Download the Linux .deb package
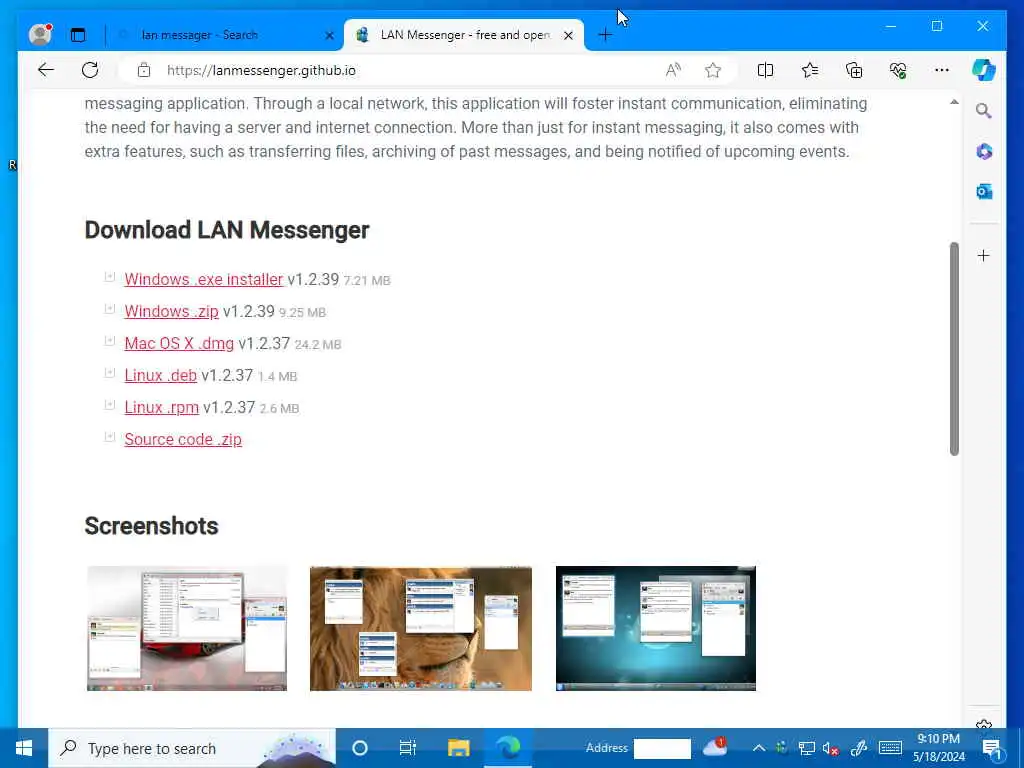 [x=161, y=376]
